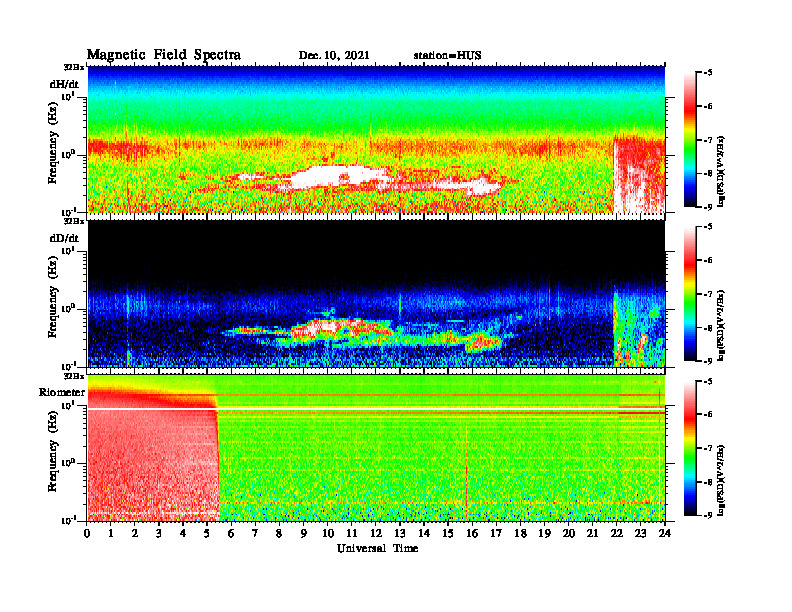This screenshot has width=792, height=612.
Task: Click hour 13 on Universal Time axis
Action: [x=400, y=533]
